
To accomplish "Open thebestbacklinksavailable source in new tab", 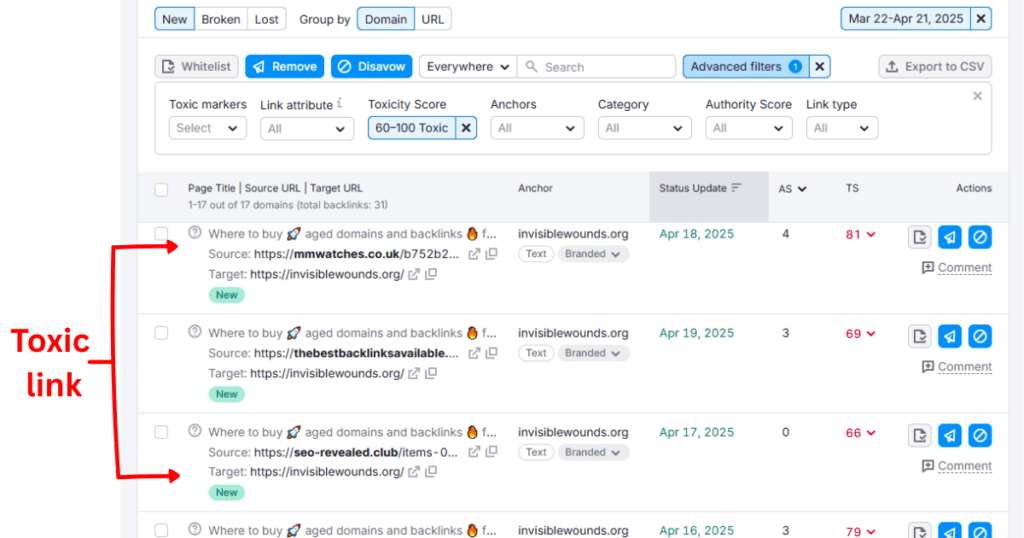I will pos(474,353).
